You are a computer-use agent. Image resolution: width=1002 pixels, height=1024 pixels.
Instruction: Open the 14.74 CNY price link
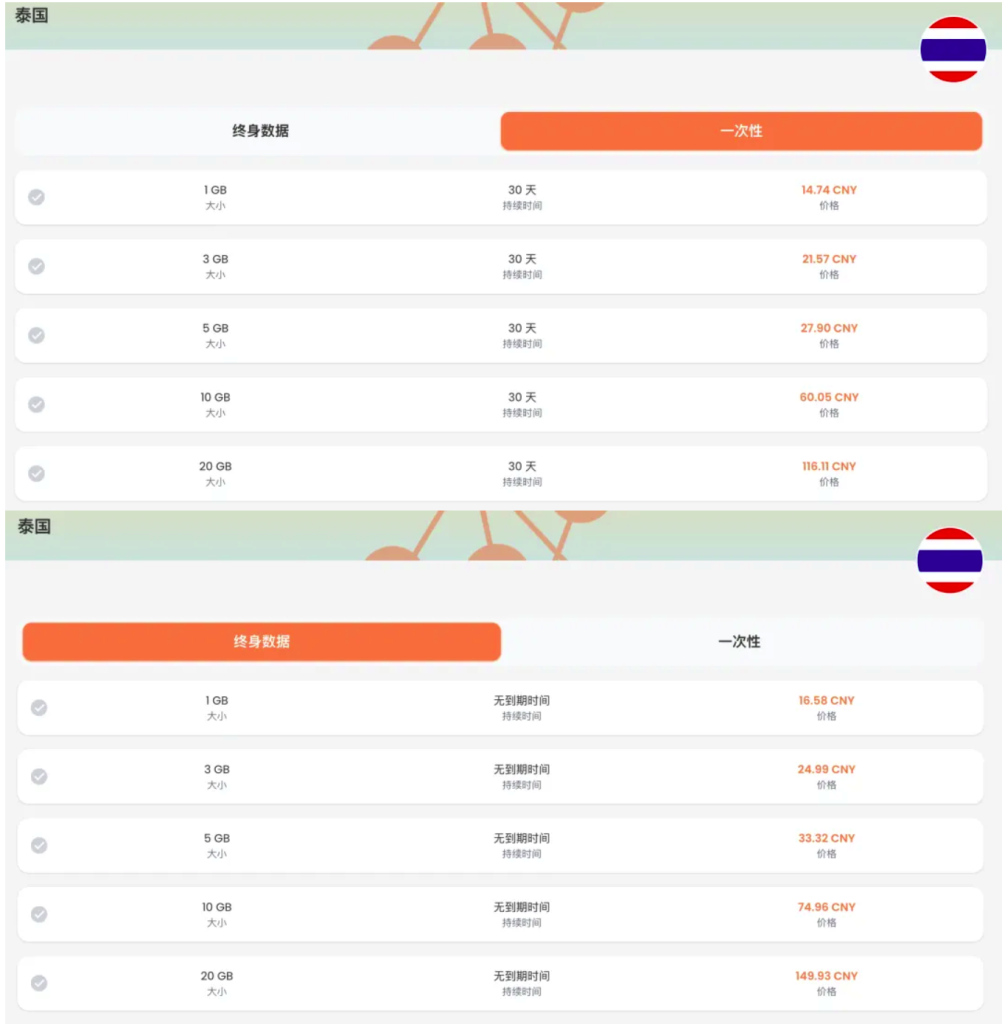click(829, 190)
